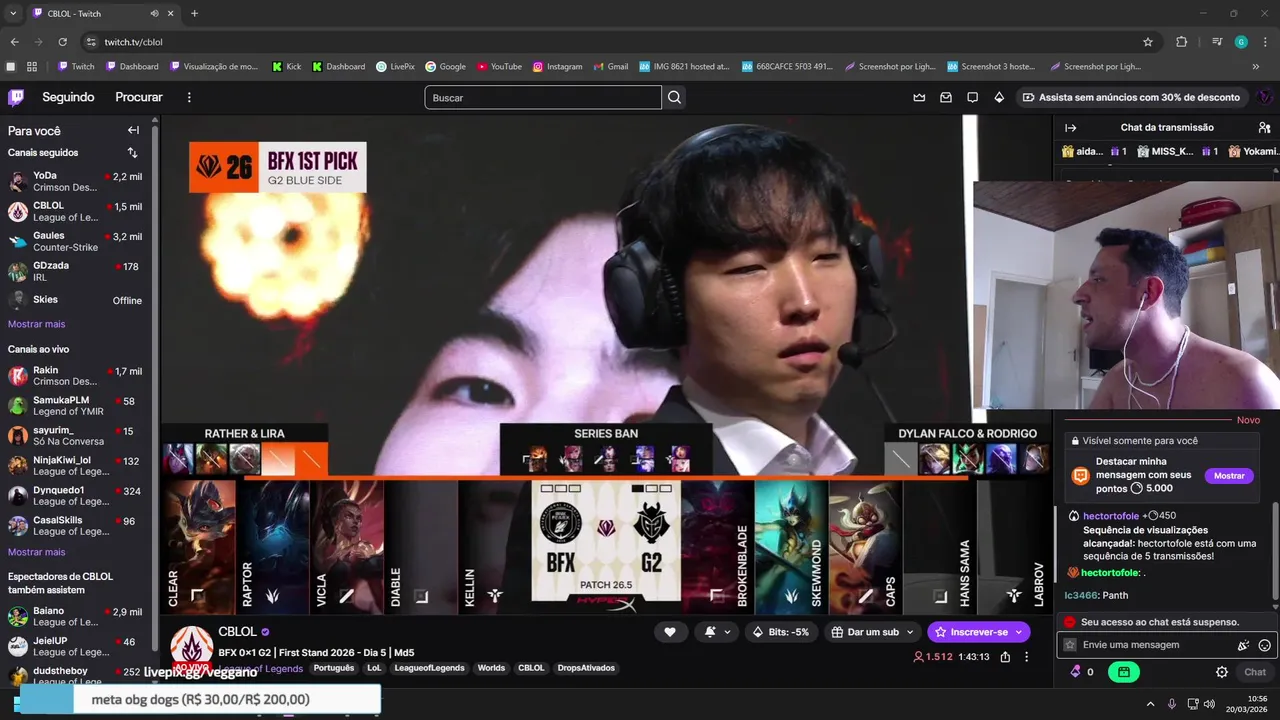Open the Twitch home logo
The width and height of the screenshot is (1280, 720).
click(16, 97)
